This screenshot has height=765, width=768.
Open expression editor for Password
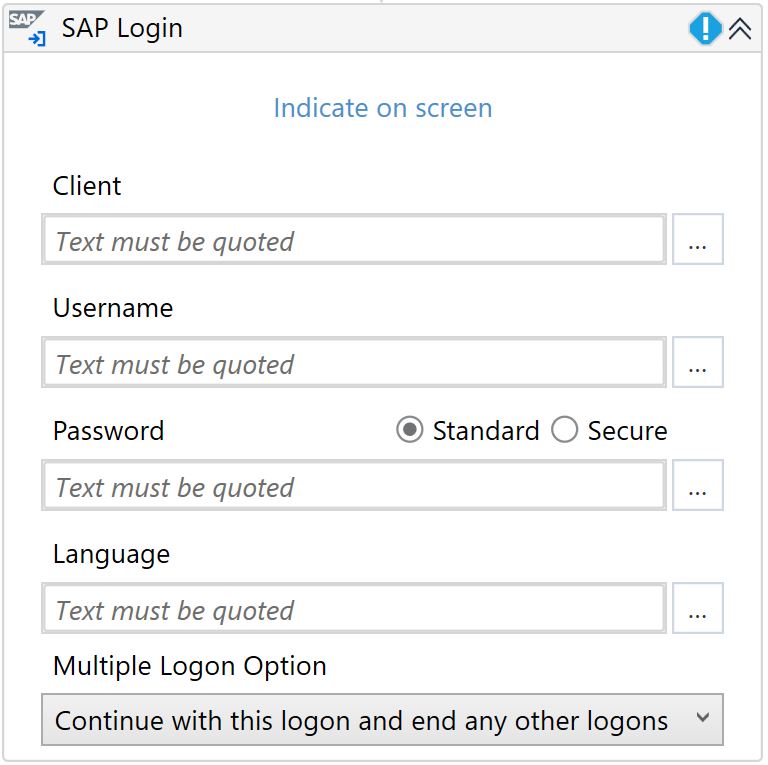tap(697, 485)
